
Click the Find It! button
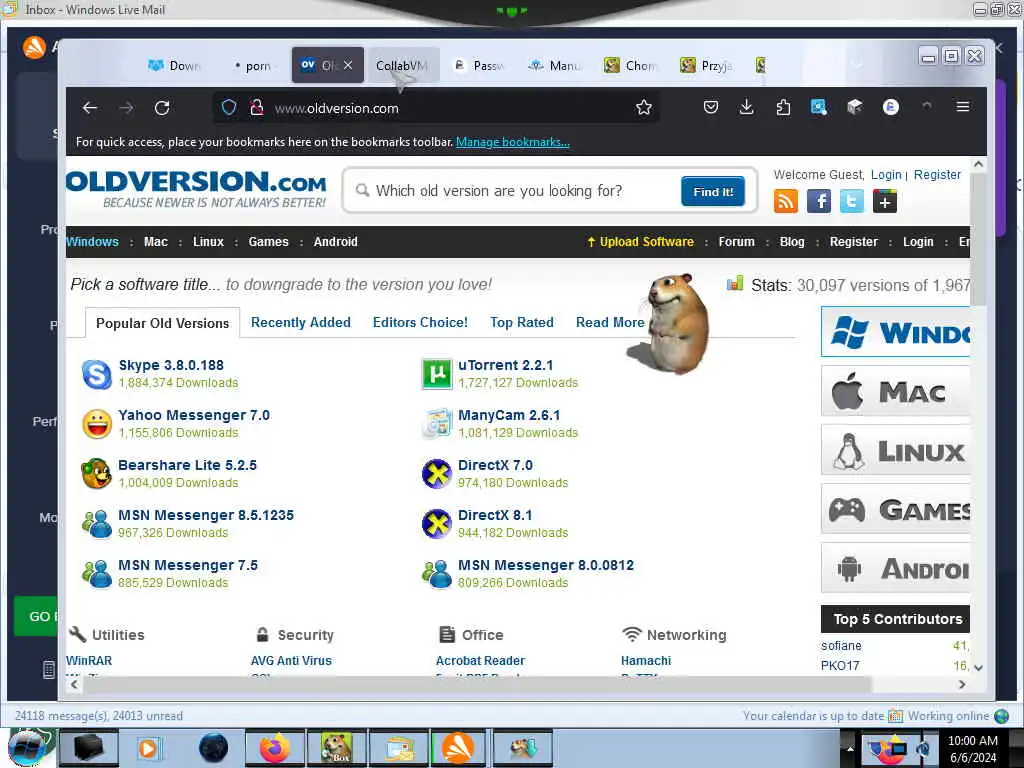click(x=713, y=191)
